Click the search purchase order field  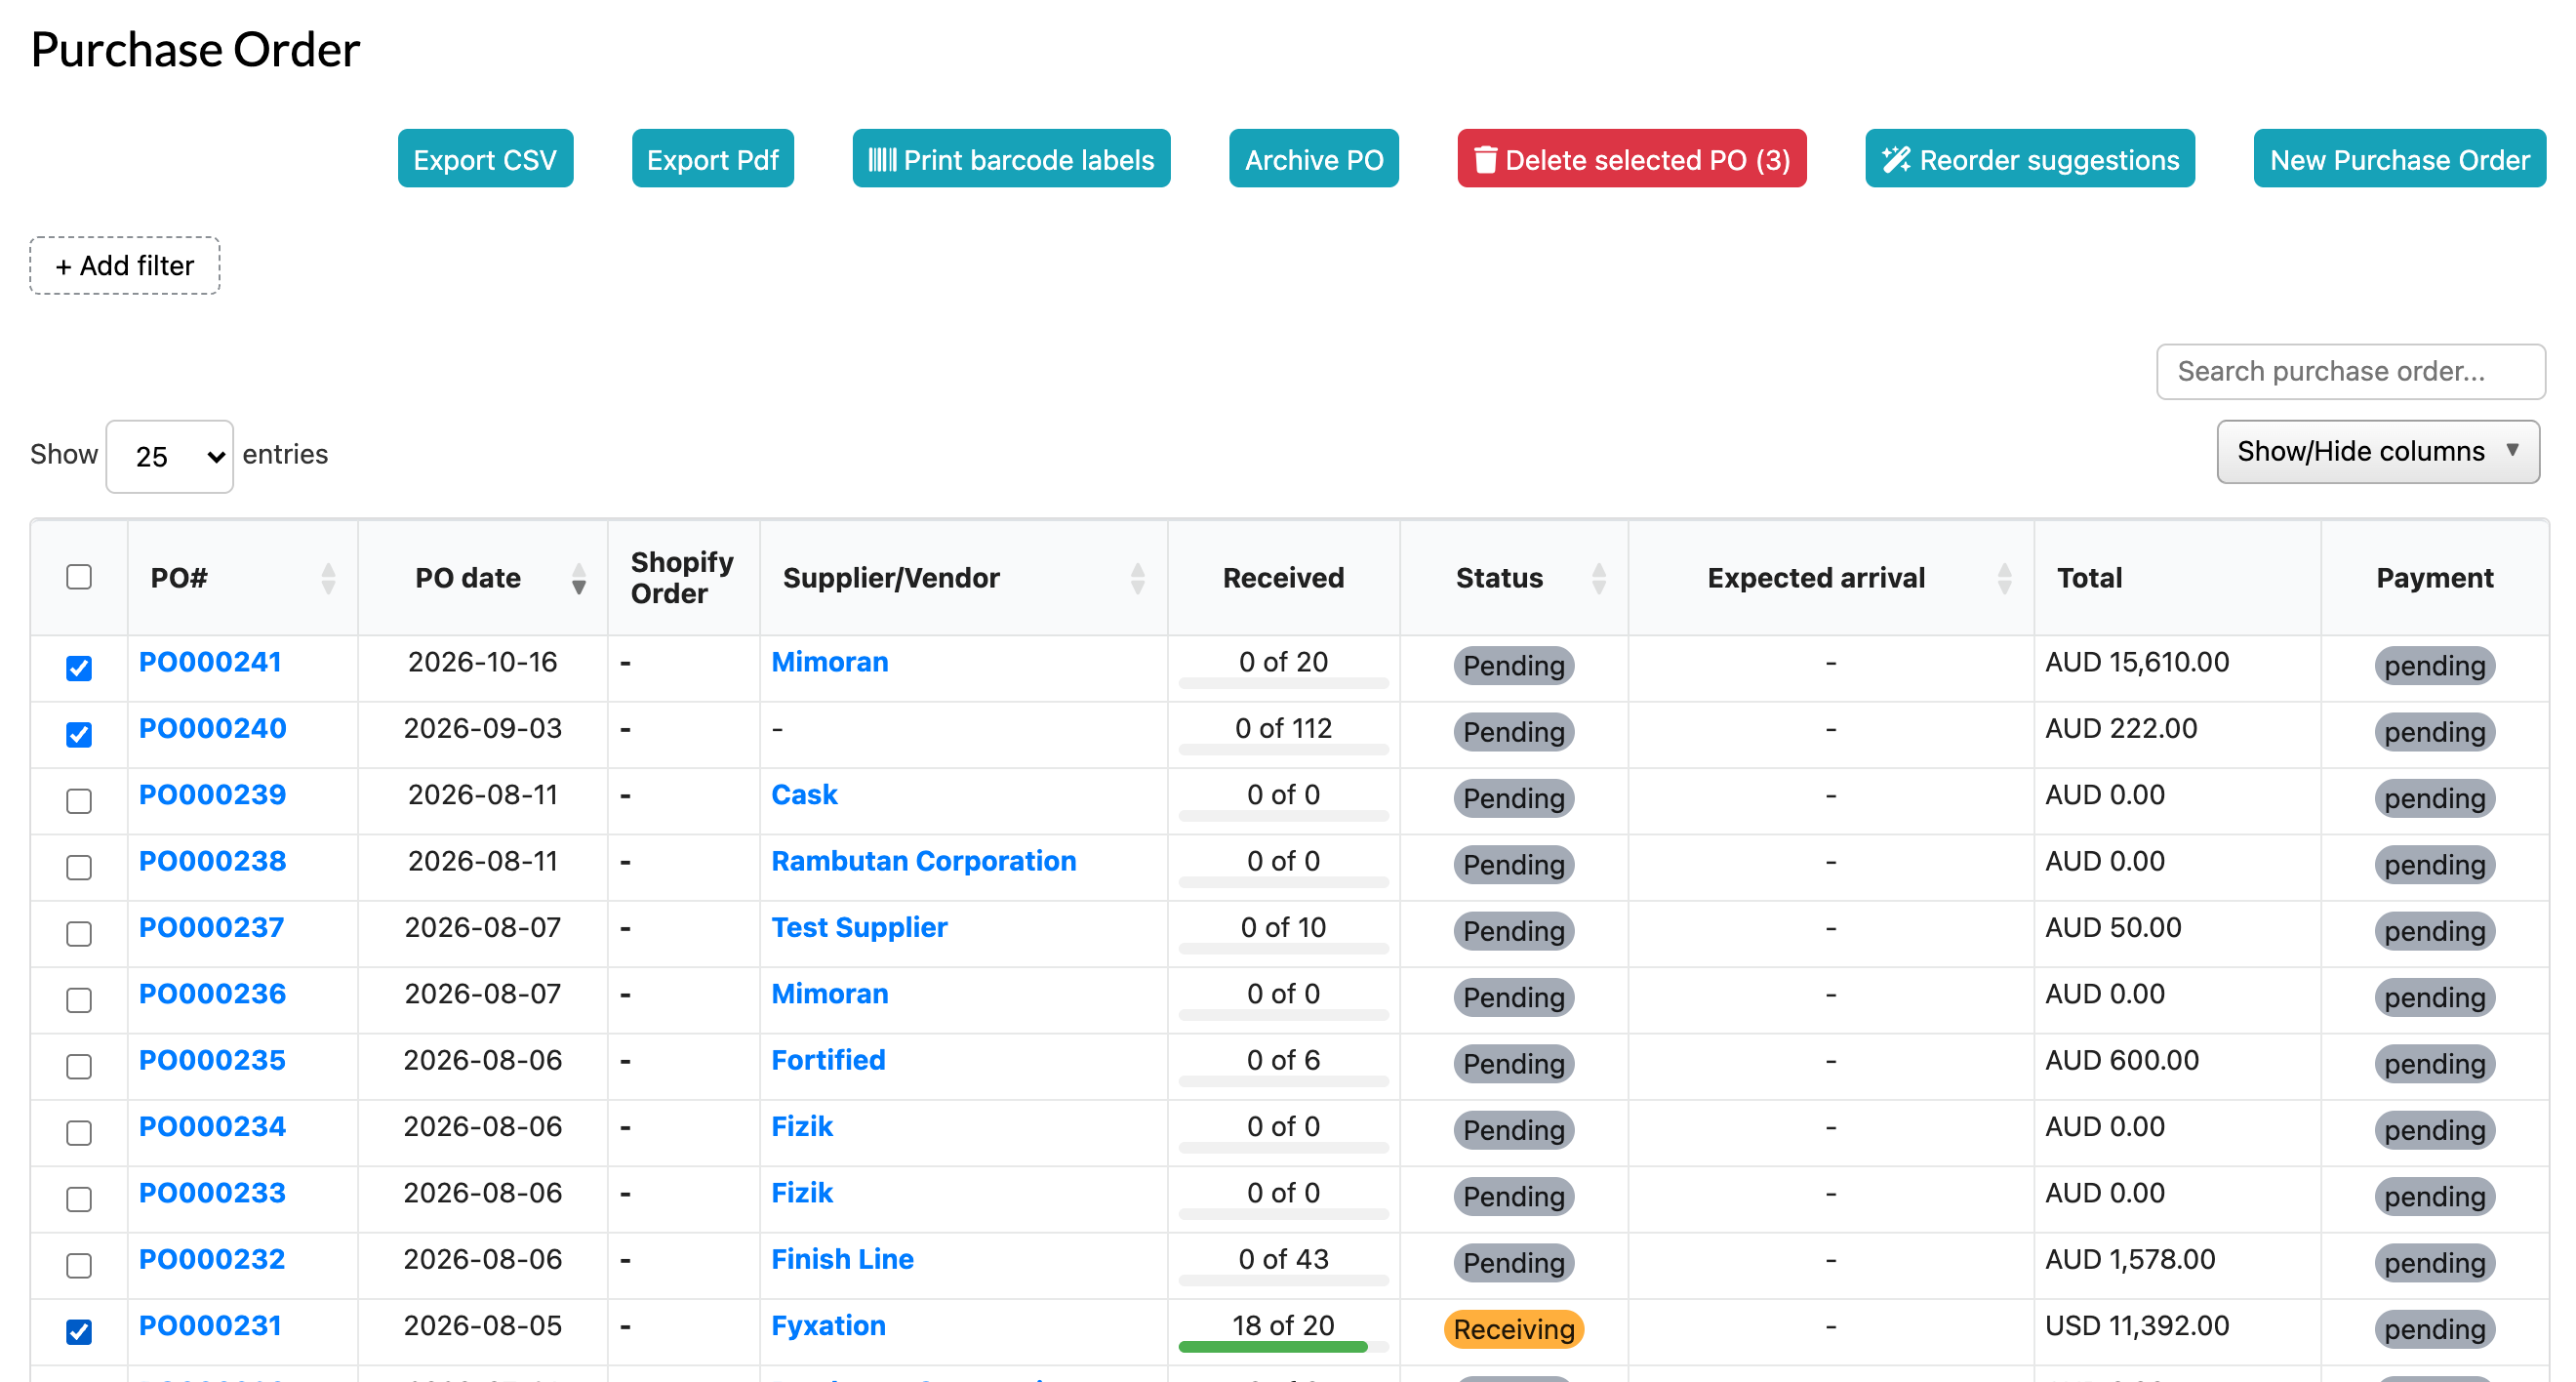2350,372
